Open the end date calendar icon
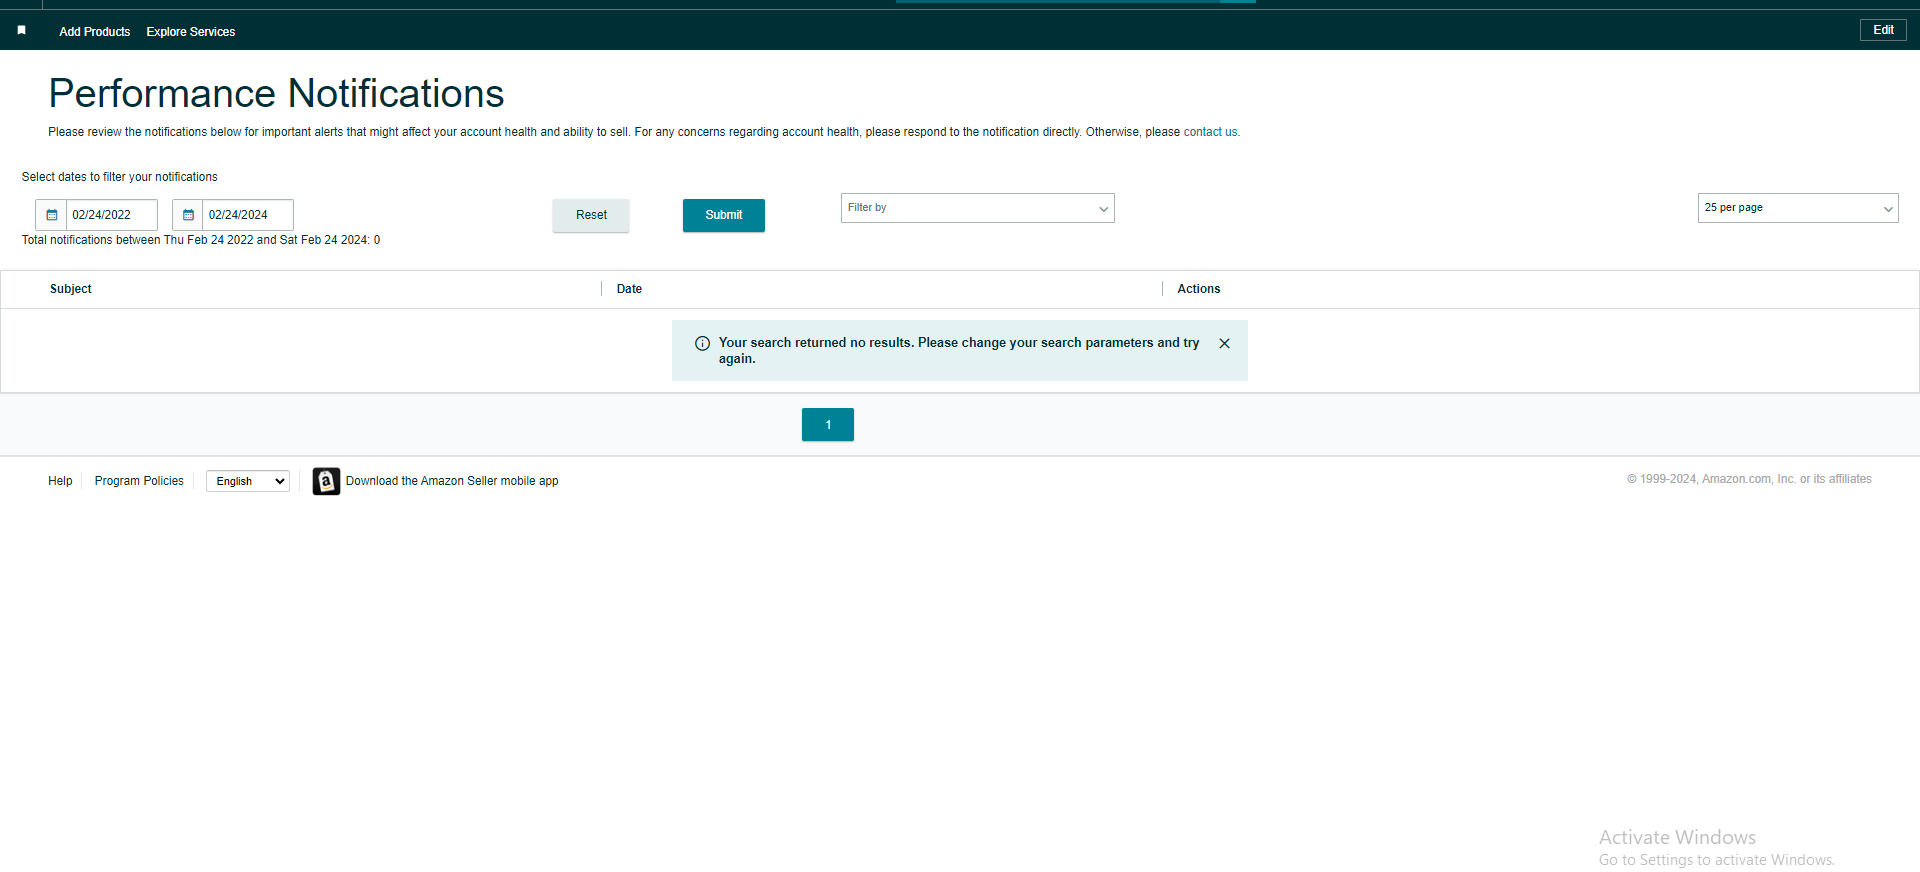The height and width of the screenshot is (872, 1920). tap(188, 215)
